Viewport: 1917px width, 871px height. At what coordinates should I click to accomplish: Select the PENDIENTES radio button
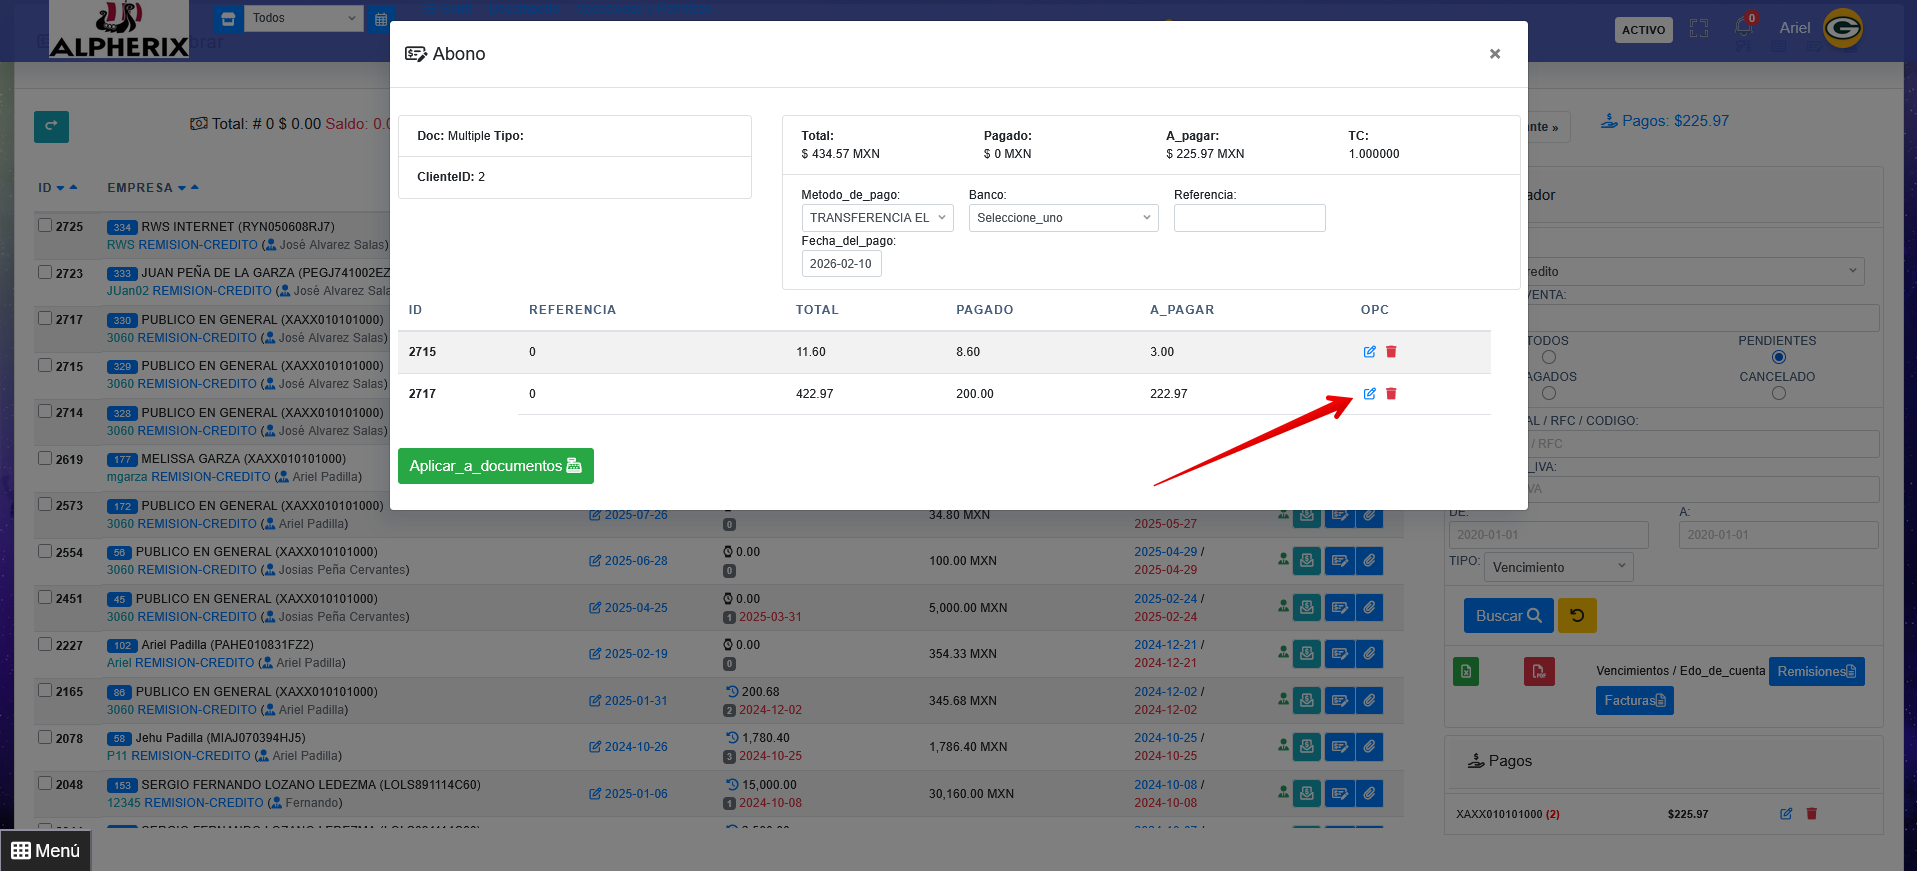click(1778, 357)
